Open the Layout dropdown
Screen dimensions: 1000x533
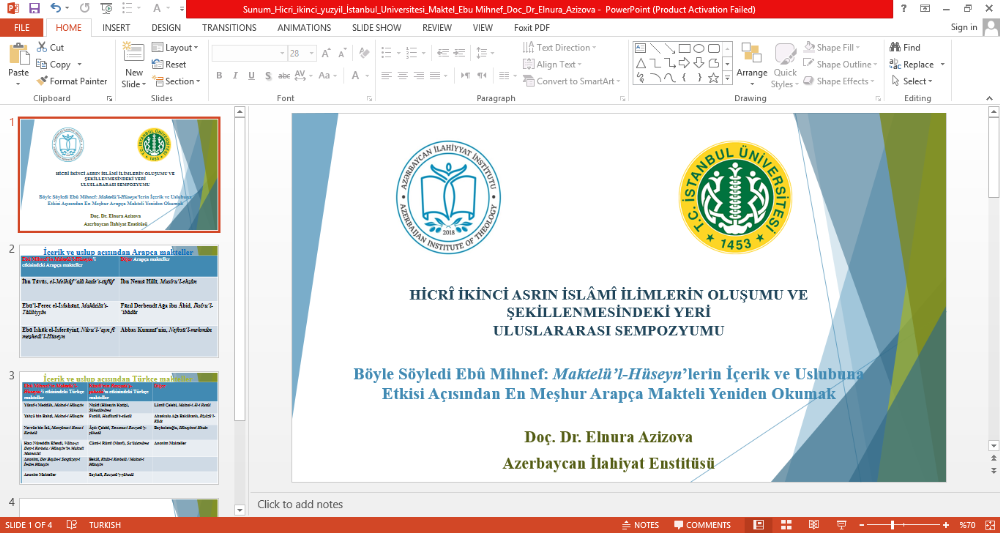175,47
